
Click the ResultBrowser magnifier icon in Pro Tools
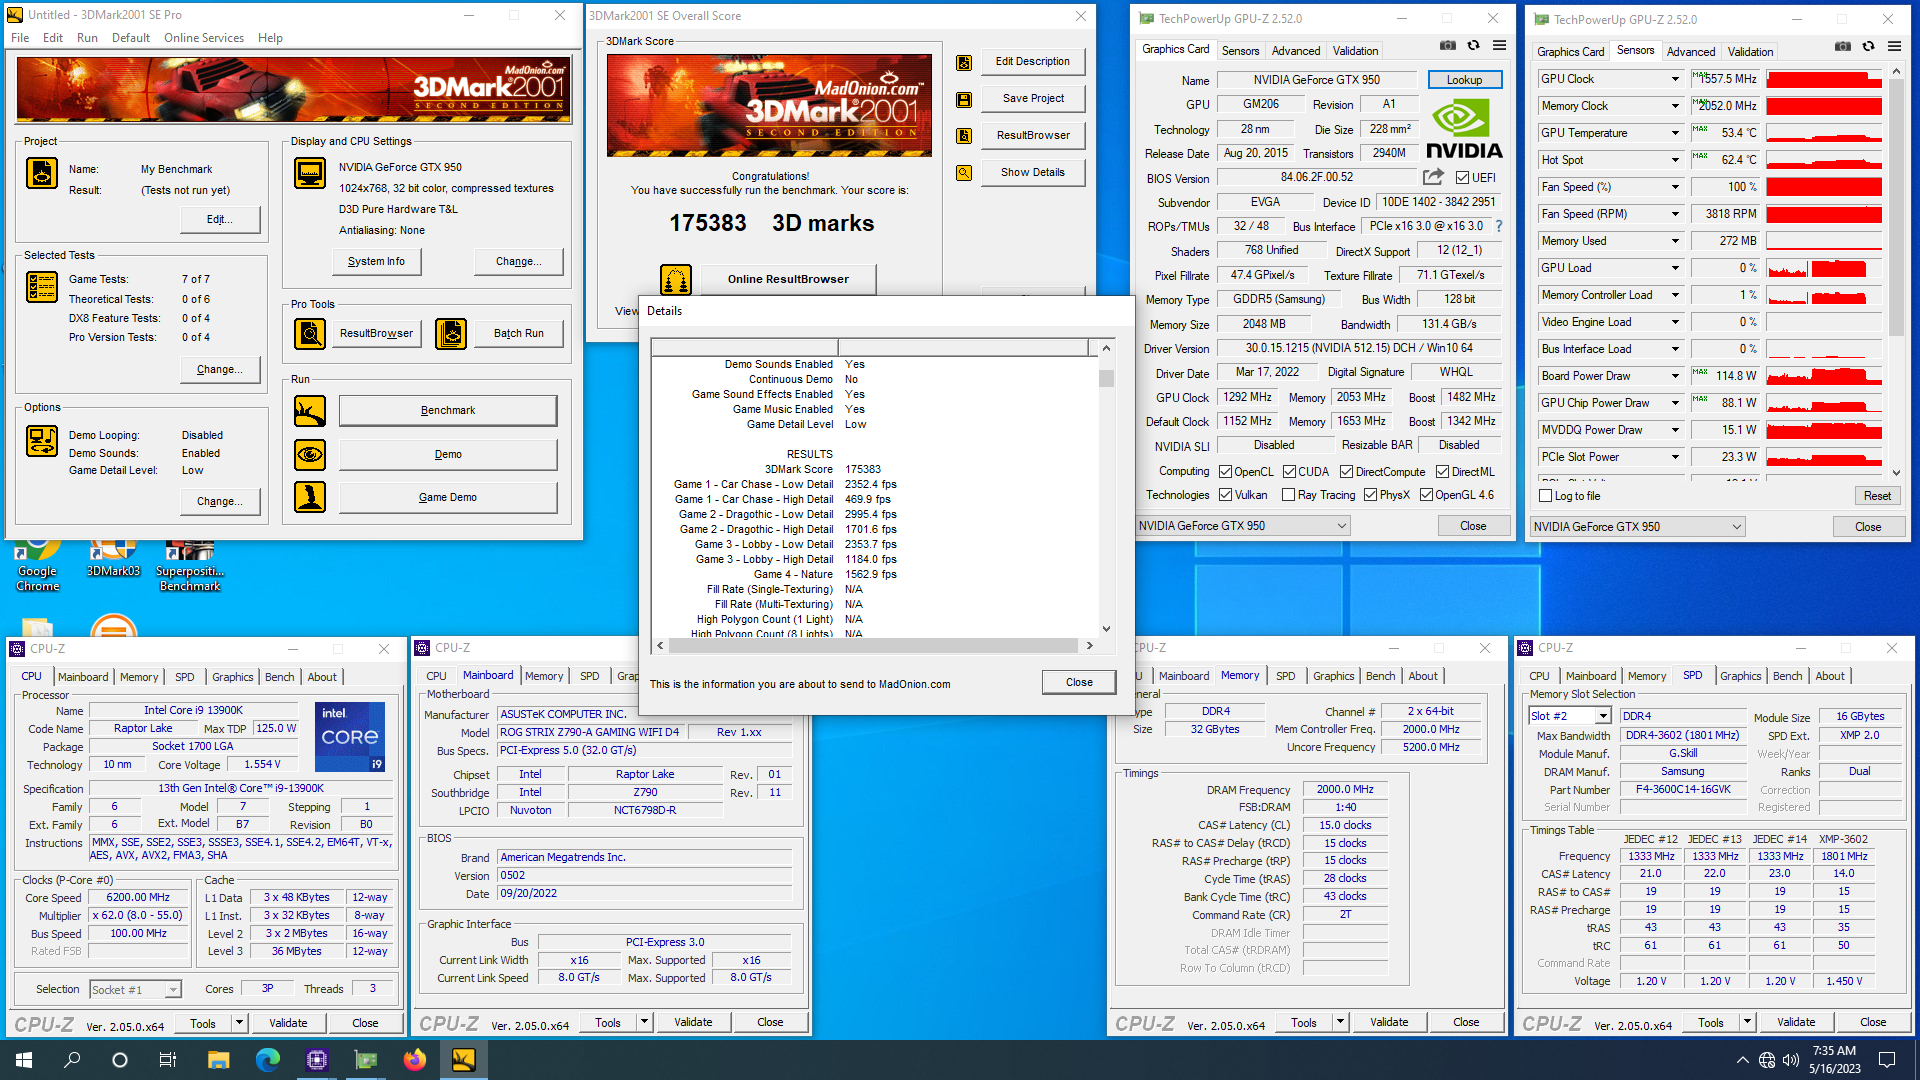[310, 333]
